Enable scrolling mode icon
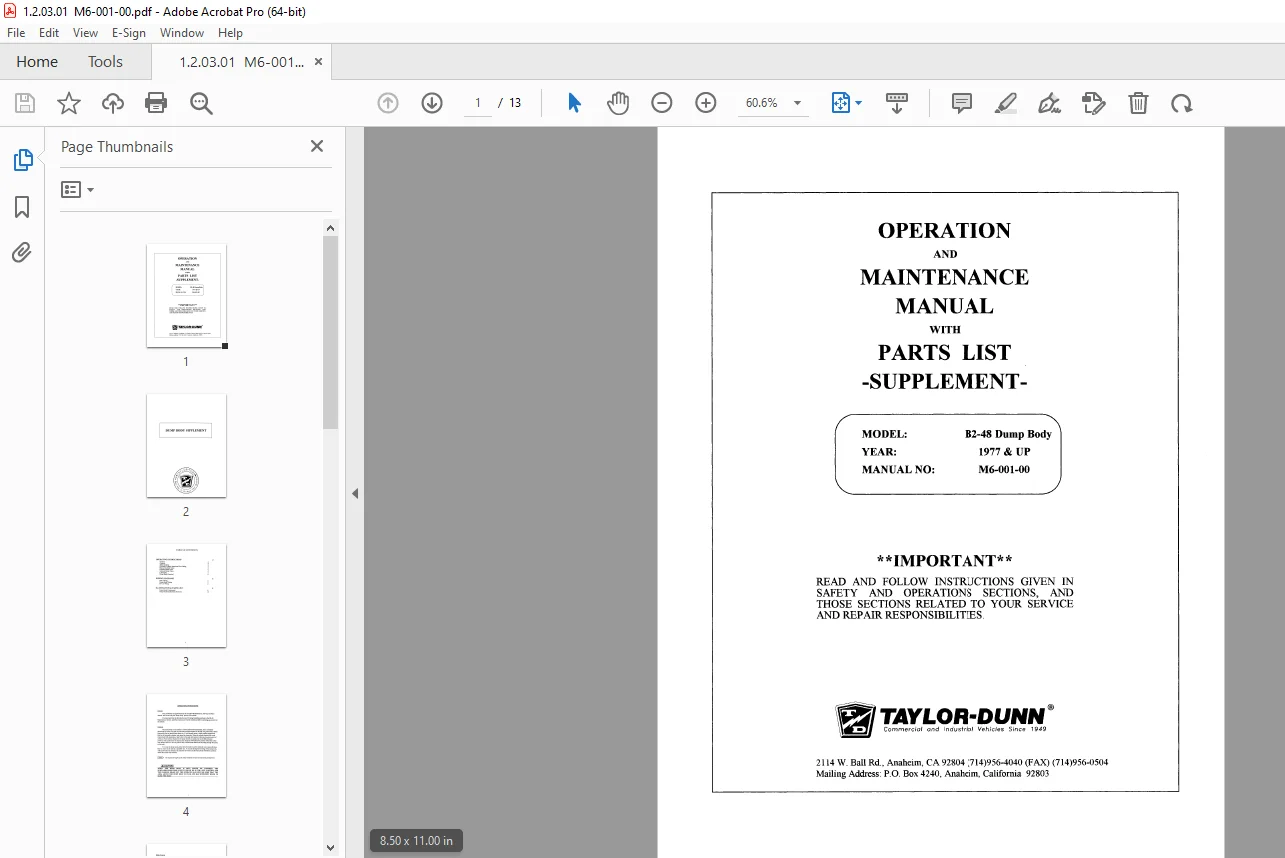 pyautogui.click(x=897, y=103)
